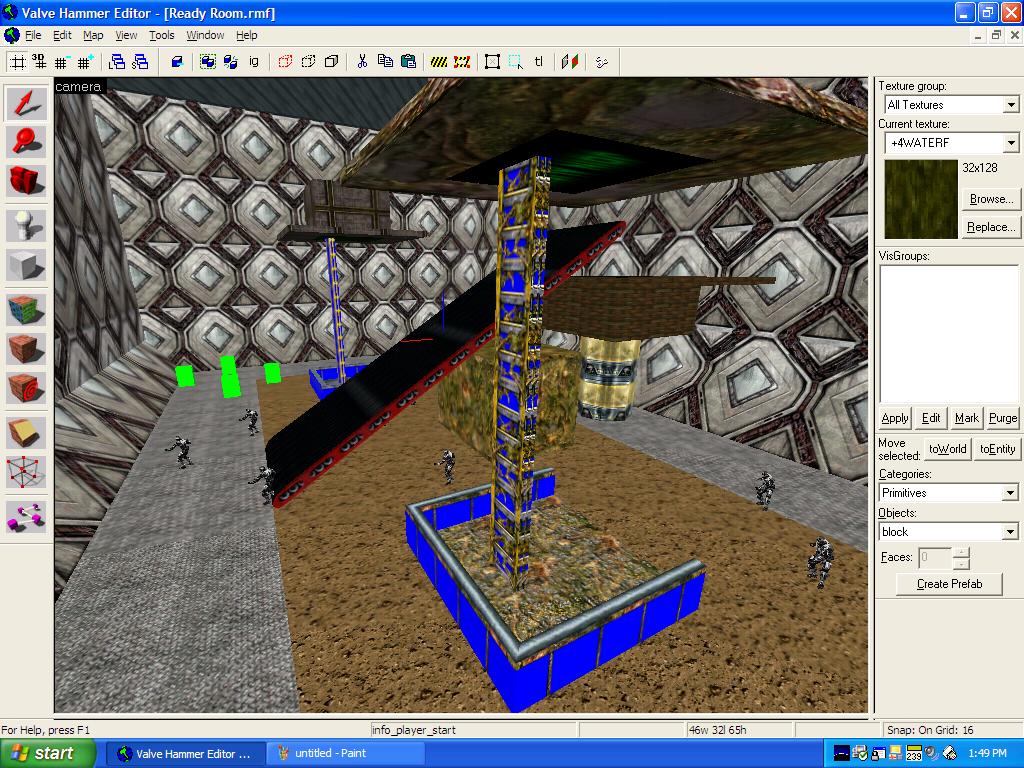The width and height of the screenshot is (1024, 768).
Task: Activate the Clipping tool icon
Action: [26, 434]
